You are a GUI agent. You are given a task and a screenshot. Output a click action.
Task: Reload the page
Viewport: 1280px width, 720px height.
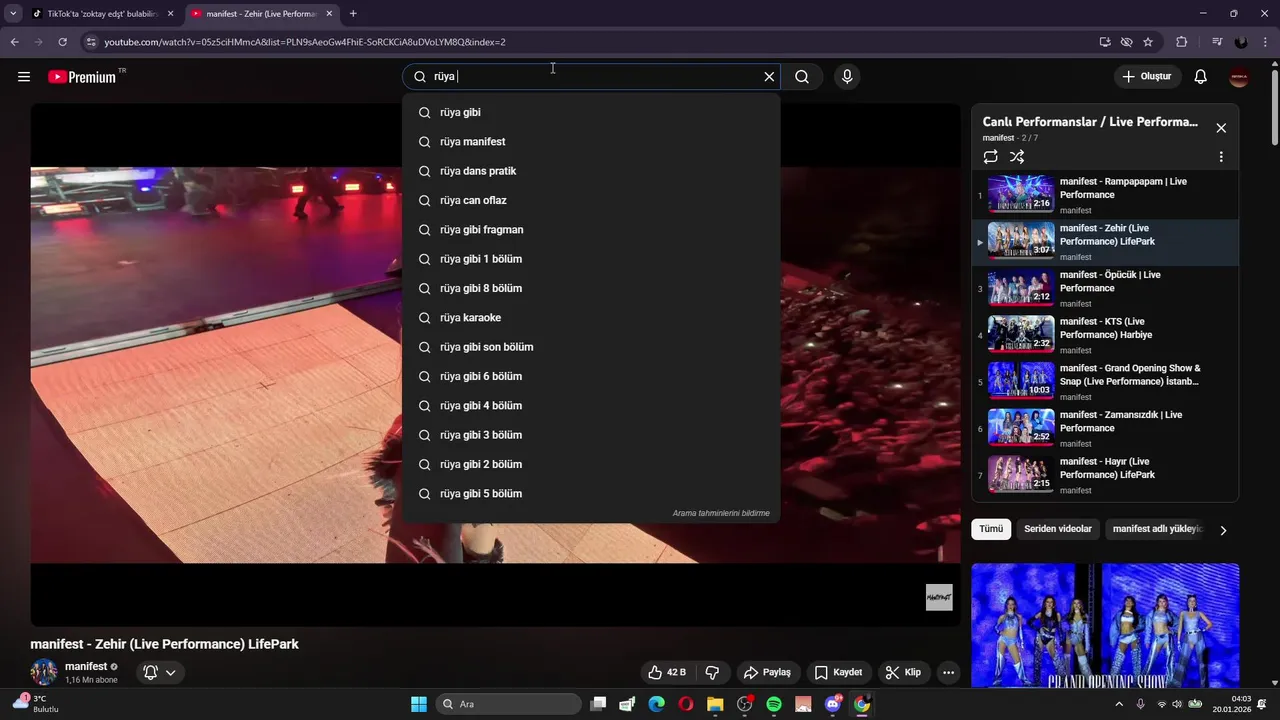[x=62, y=42]
